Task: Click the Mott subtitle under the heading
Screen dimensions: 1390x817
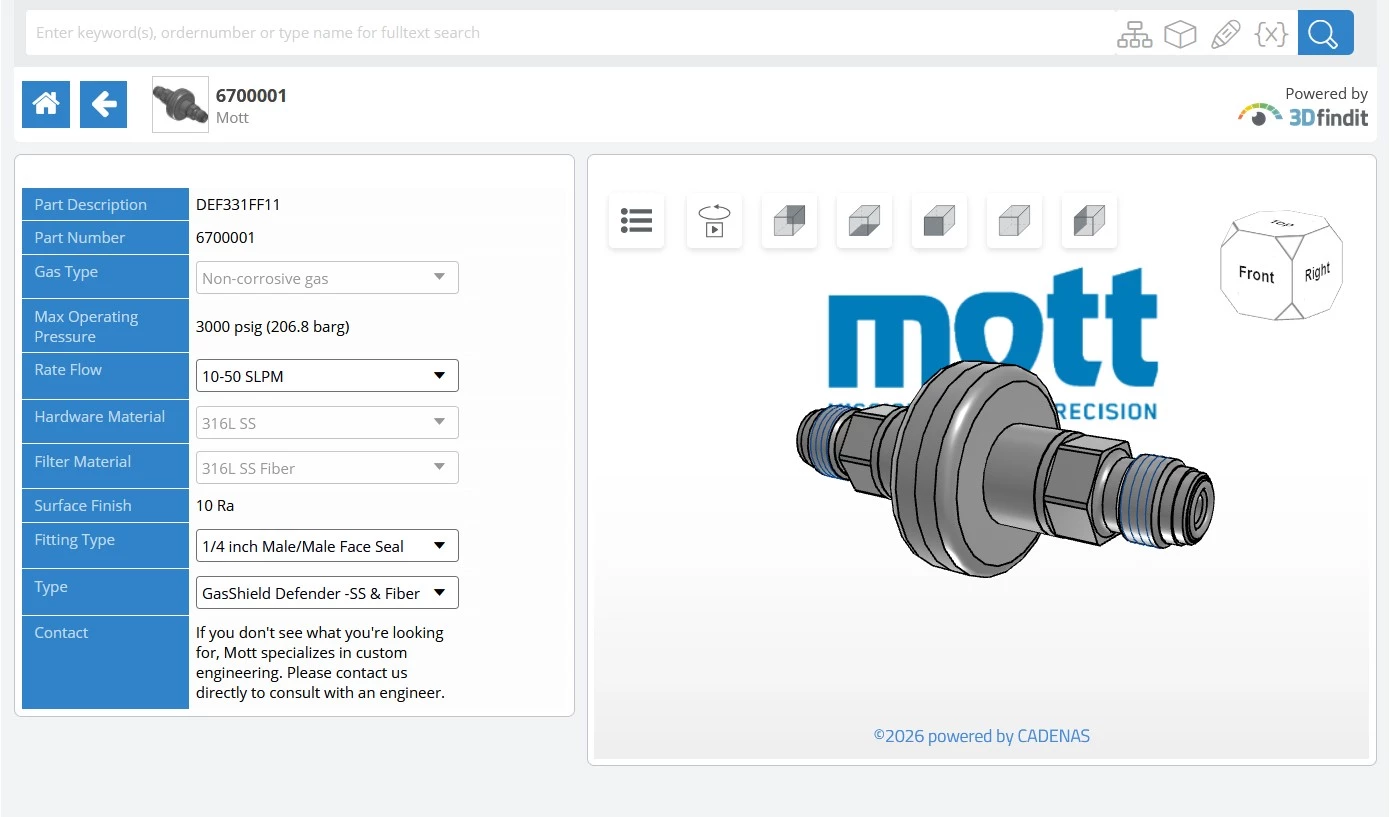Action: pos(232,118)
